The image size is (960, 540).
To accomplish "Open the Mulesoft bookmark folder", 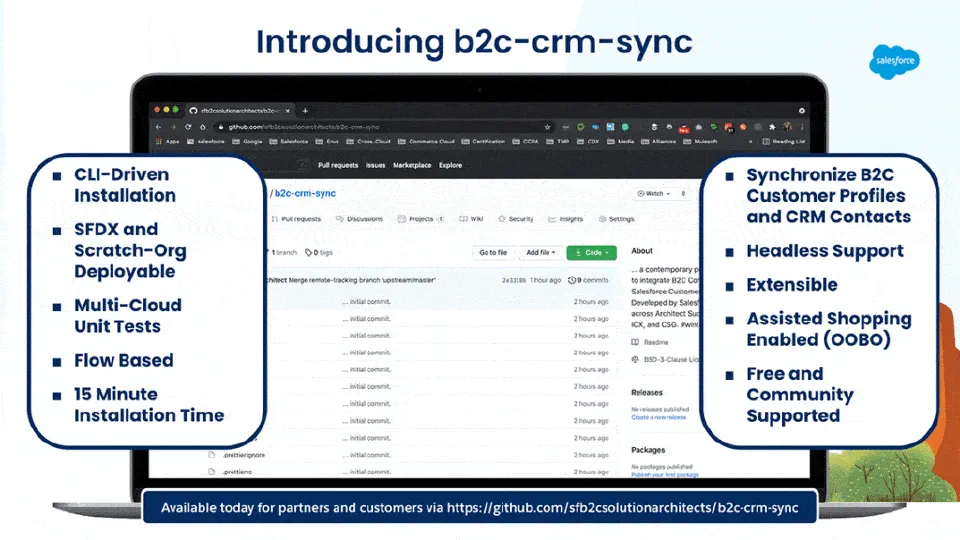I will pos(700,141).
